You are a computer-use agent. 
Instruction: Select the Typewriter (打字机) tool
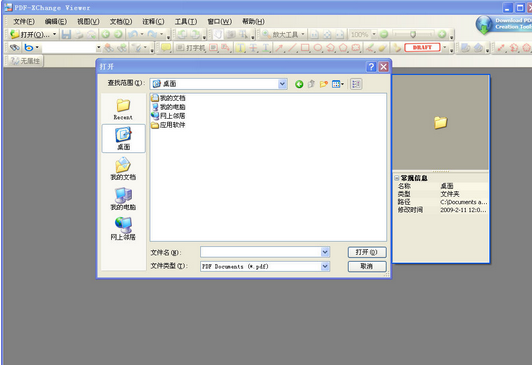tap(191, 48)
